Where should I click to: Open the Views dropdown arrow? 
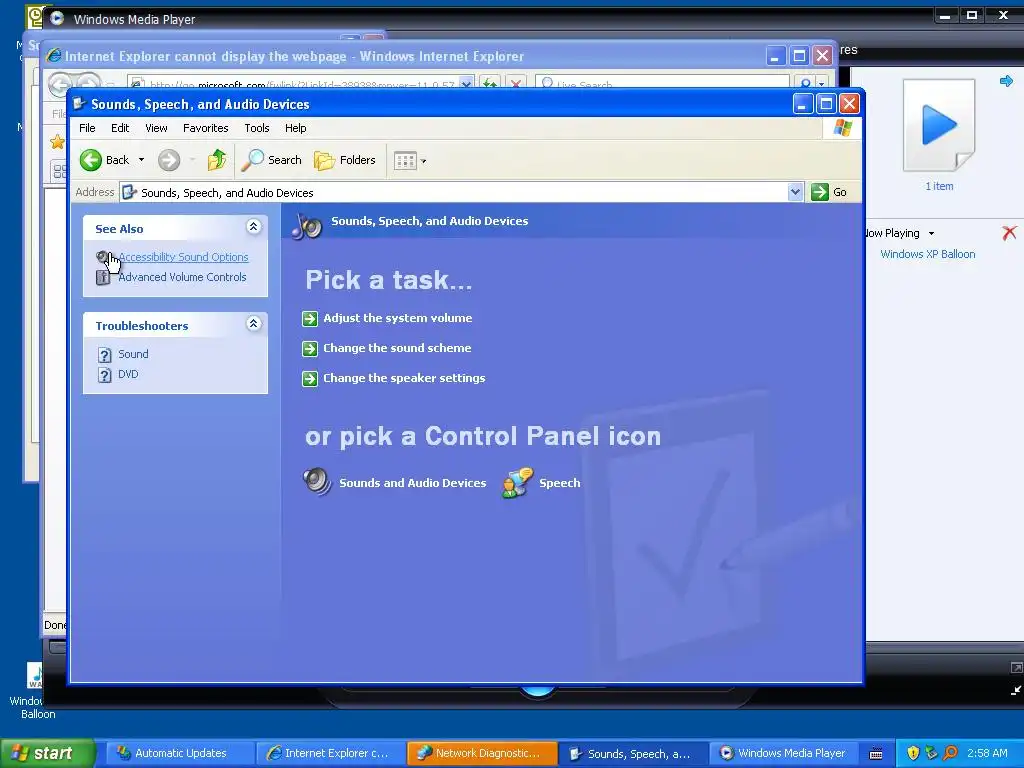(x=423, y=161)
